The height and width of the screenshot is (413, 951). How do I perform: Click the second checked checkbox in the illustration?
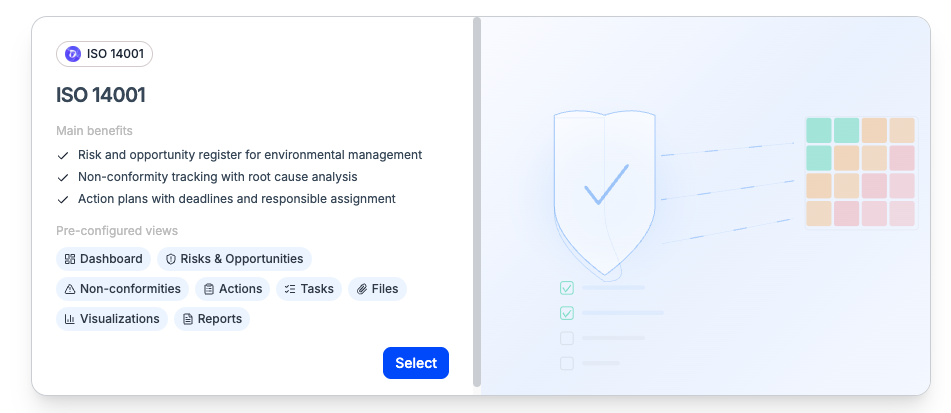coord(566,313)
